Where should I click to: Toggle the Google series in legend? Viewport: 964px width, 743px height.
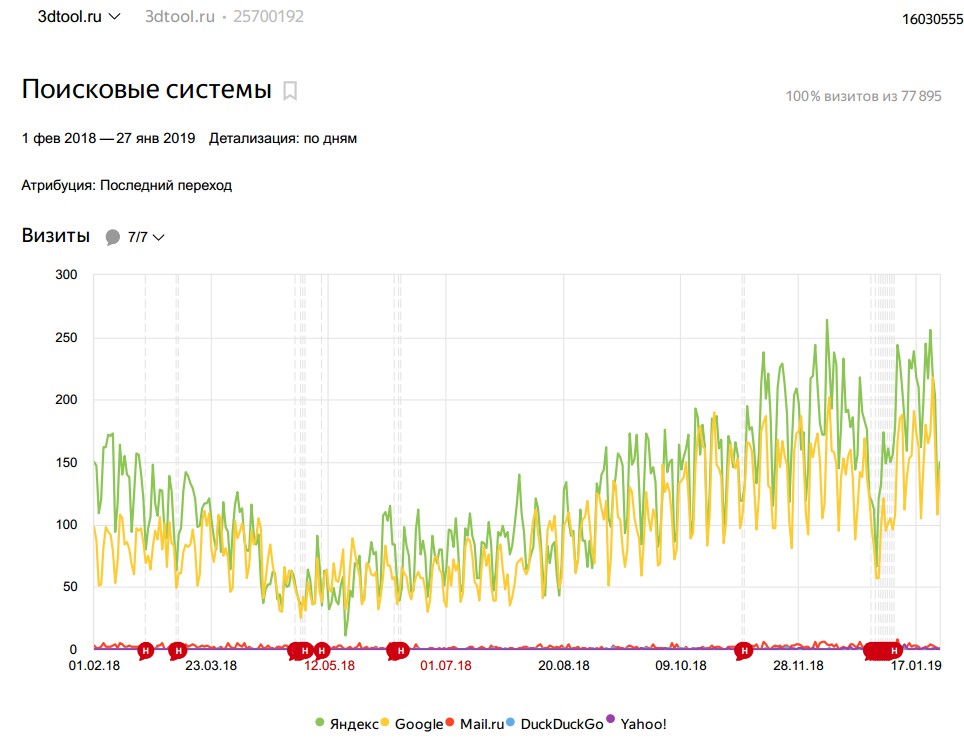click(412, 723)
